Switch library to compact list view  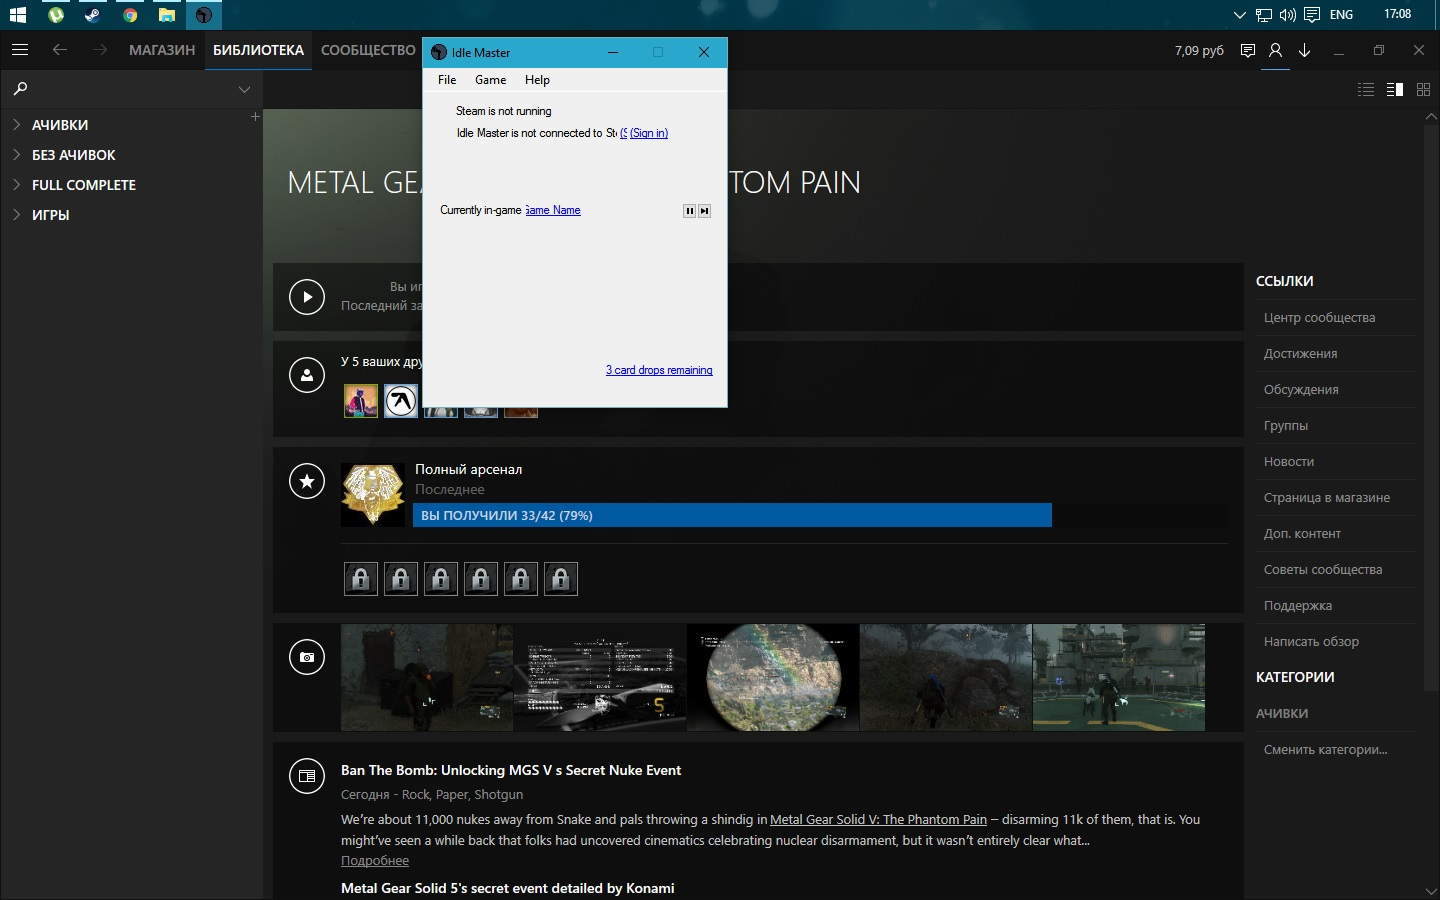(1366, 90)
